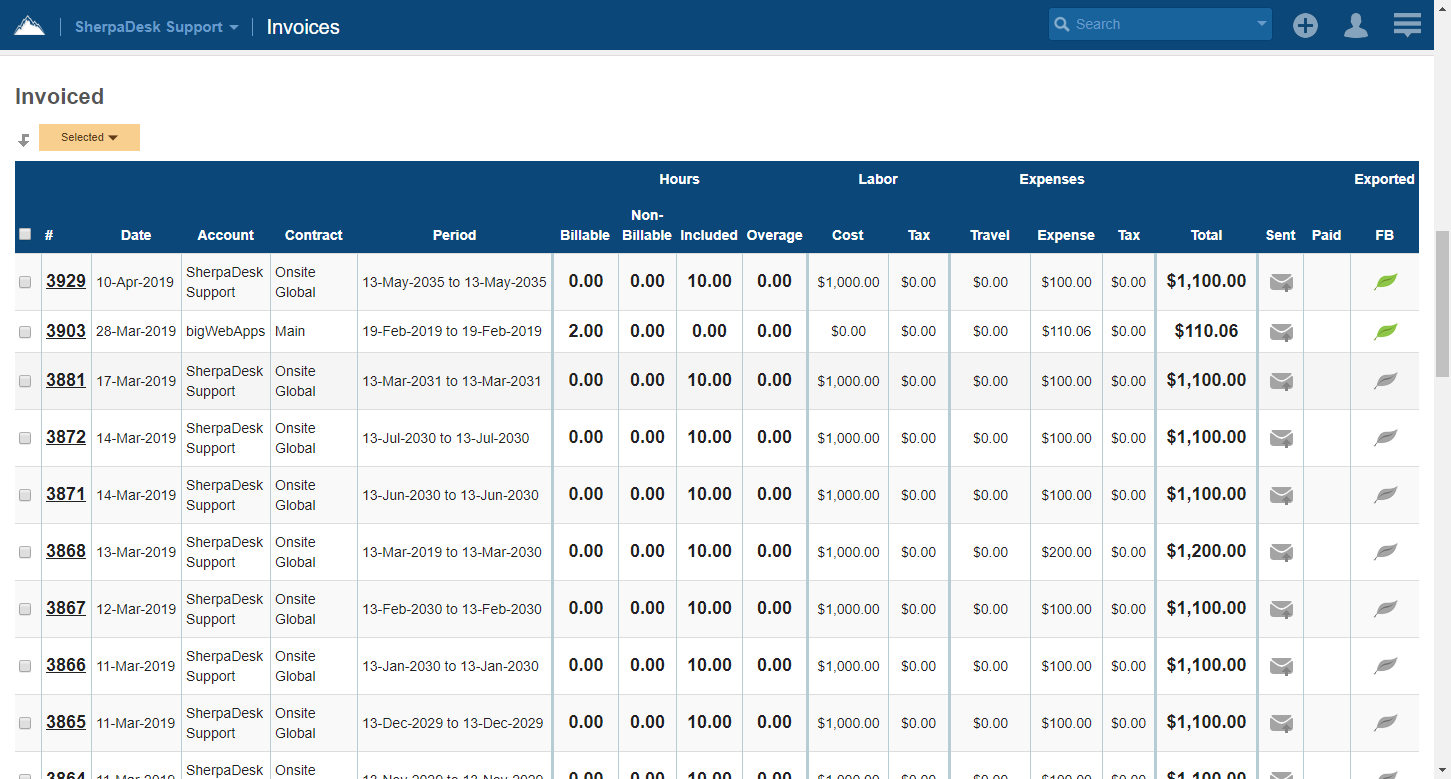Open the add new plus icon

coord(1305,26)
